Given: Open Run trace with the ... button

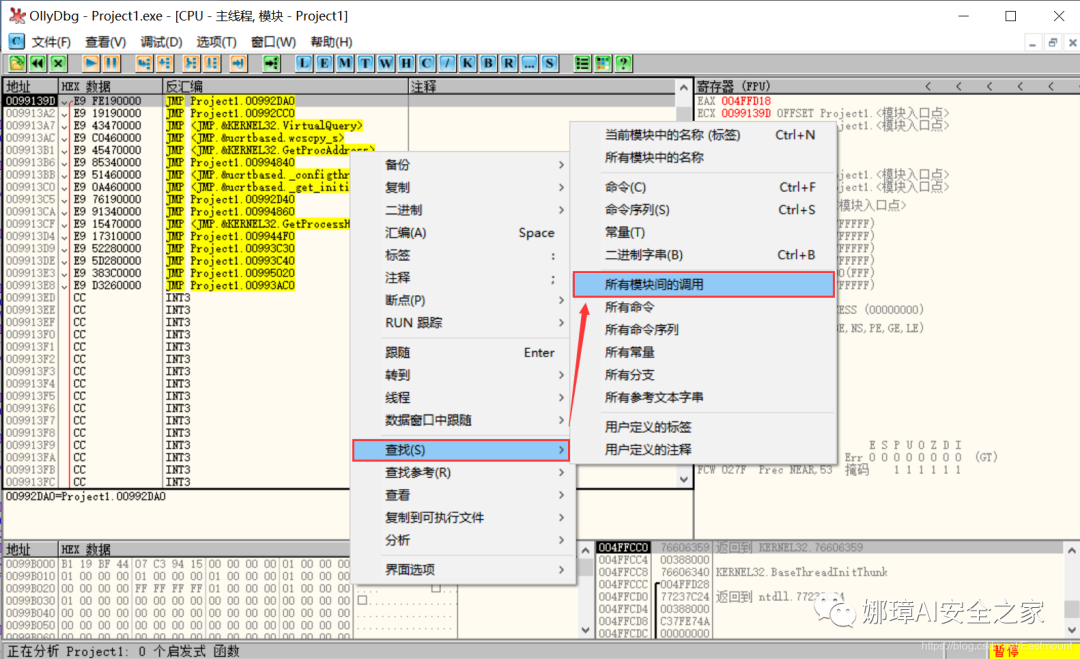Looking at the screenshot, I should pos(529,63).
